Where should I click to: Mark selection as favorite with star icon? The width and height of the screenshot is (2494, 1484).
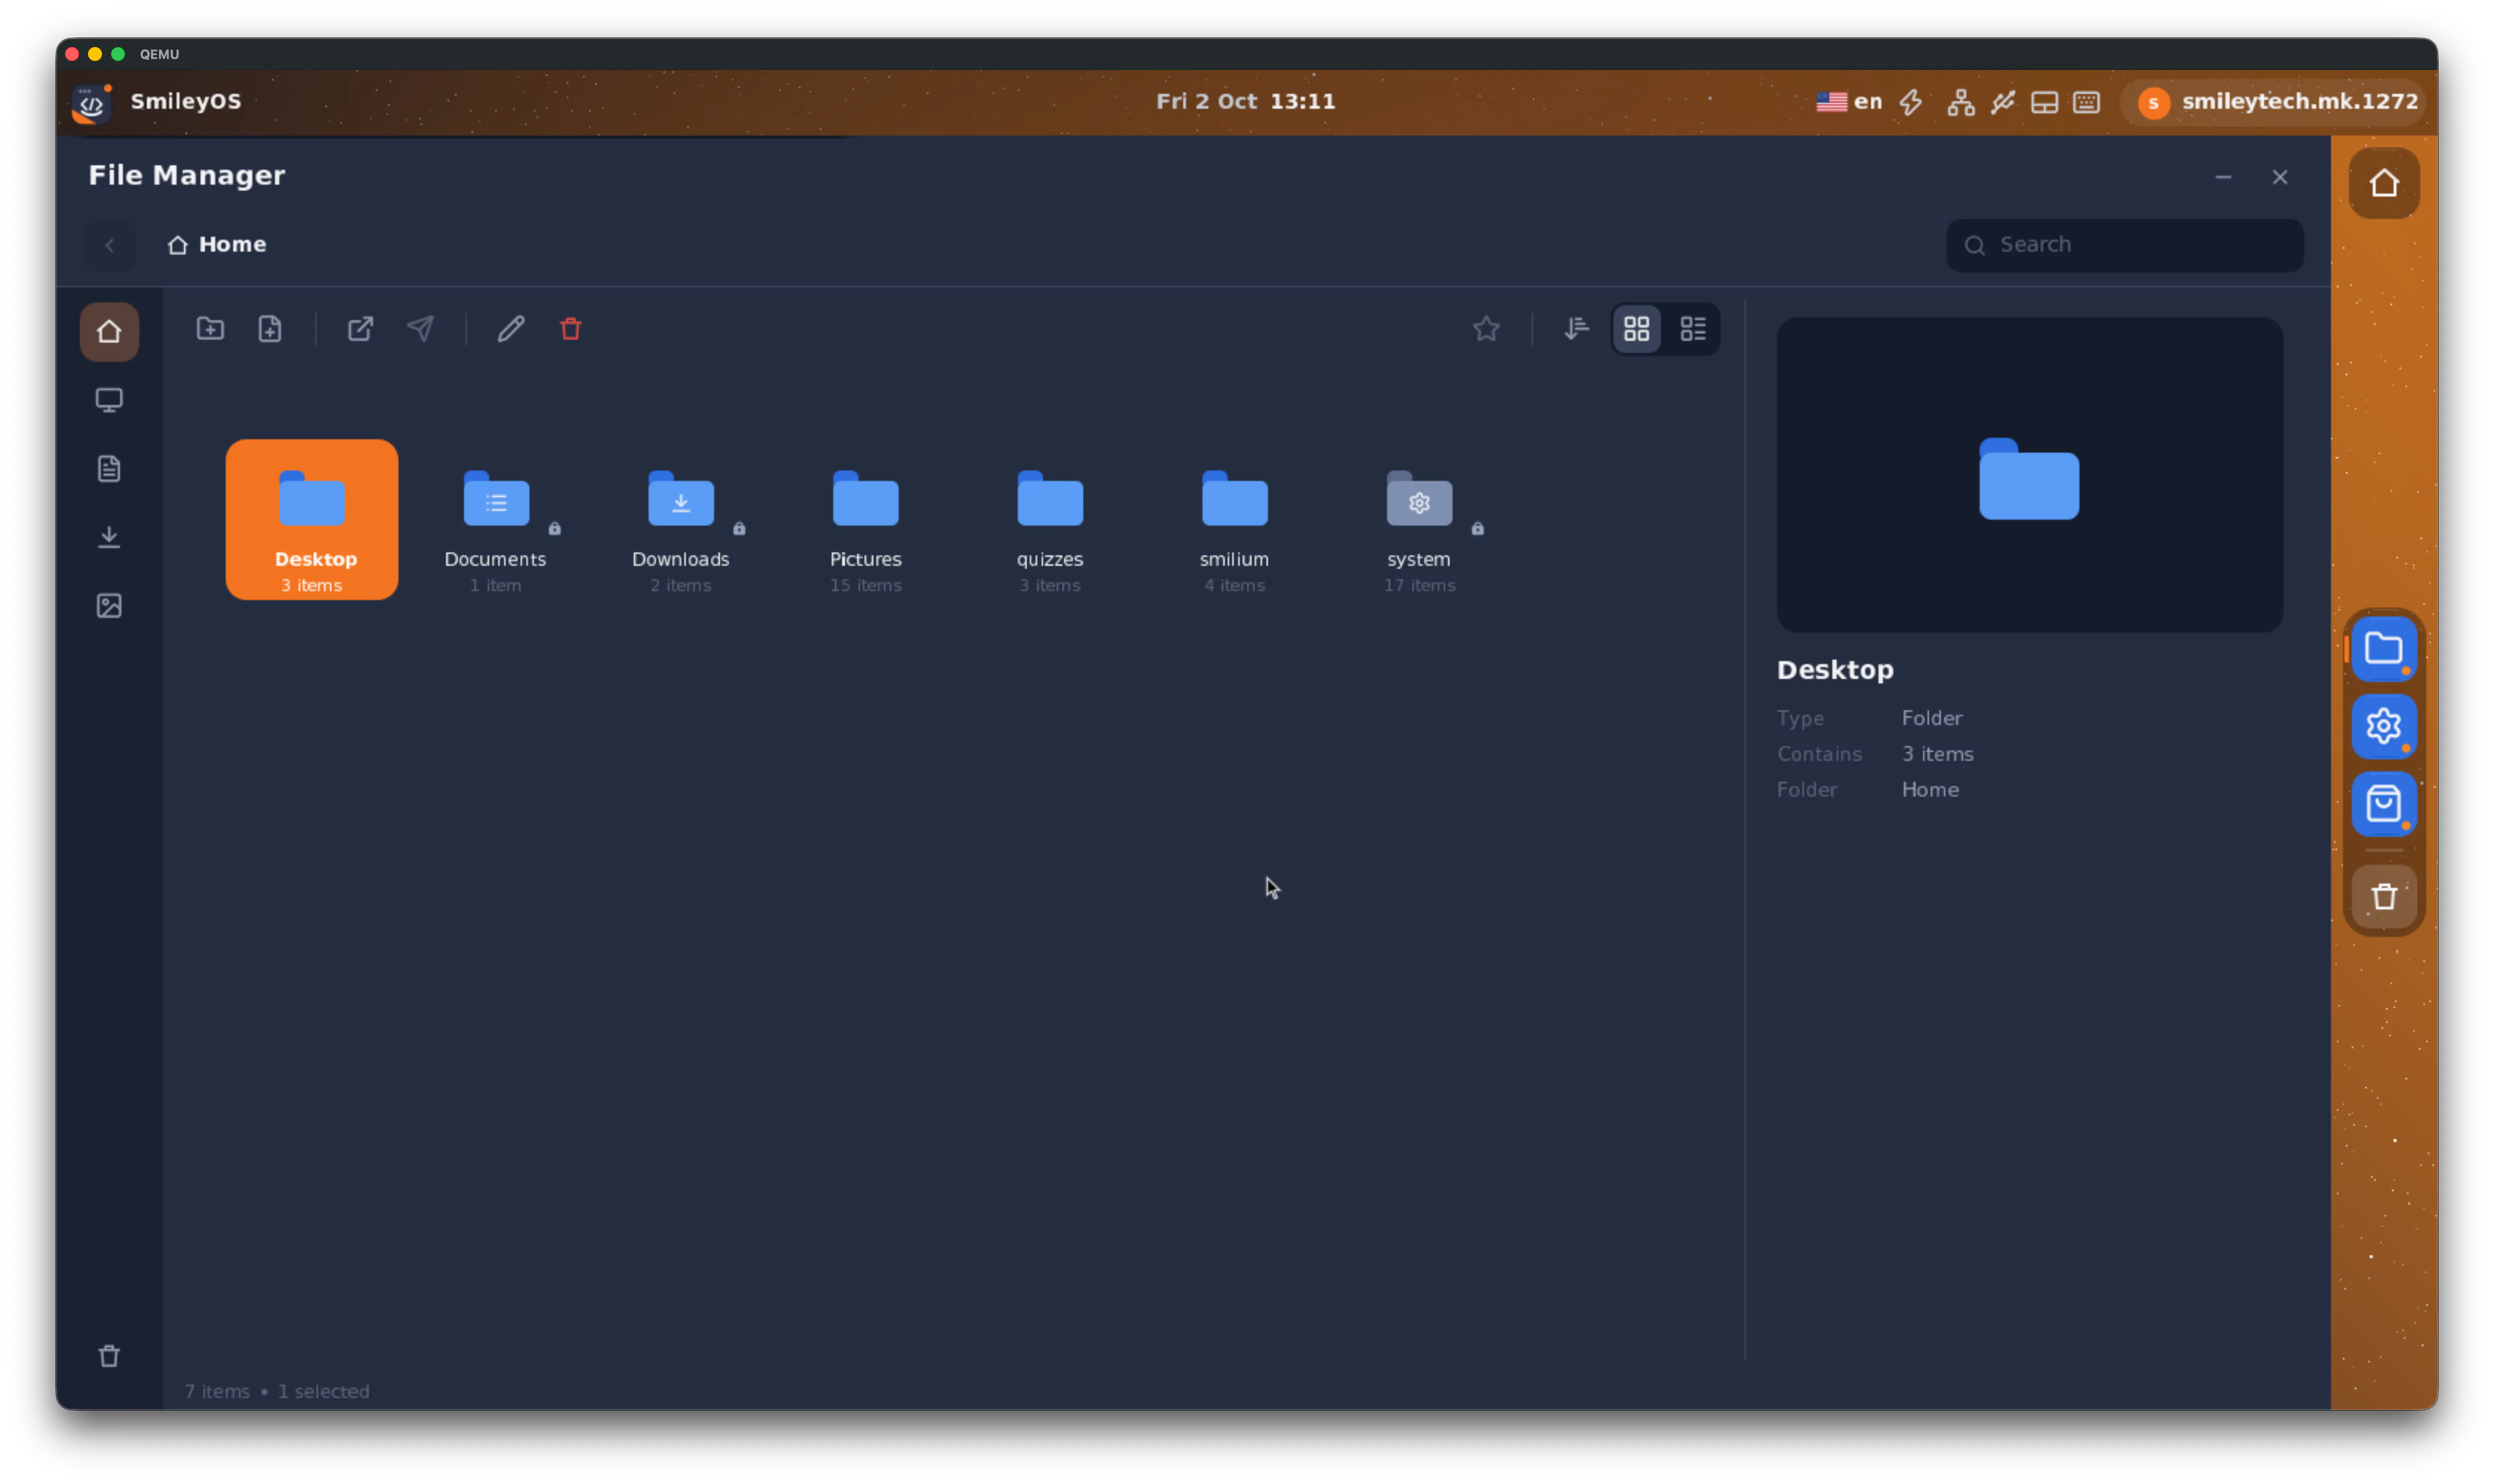click(1486, 328)
